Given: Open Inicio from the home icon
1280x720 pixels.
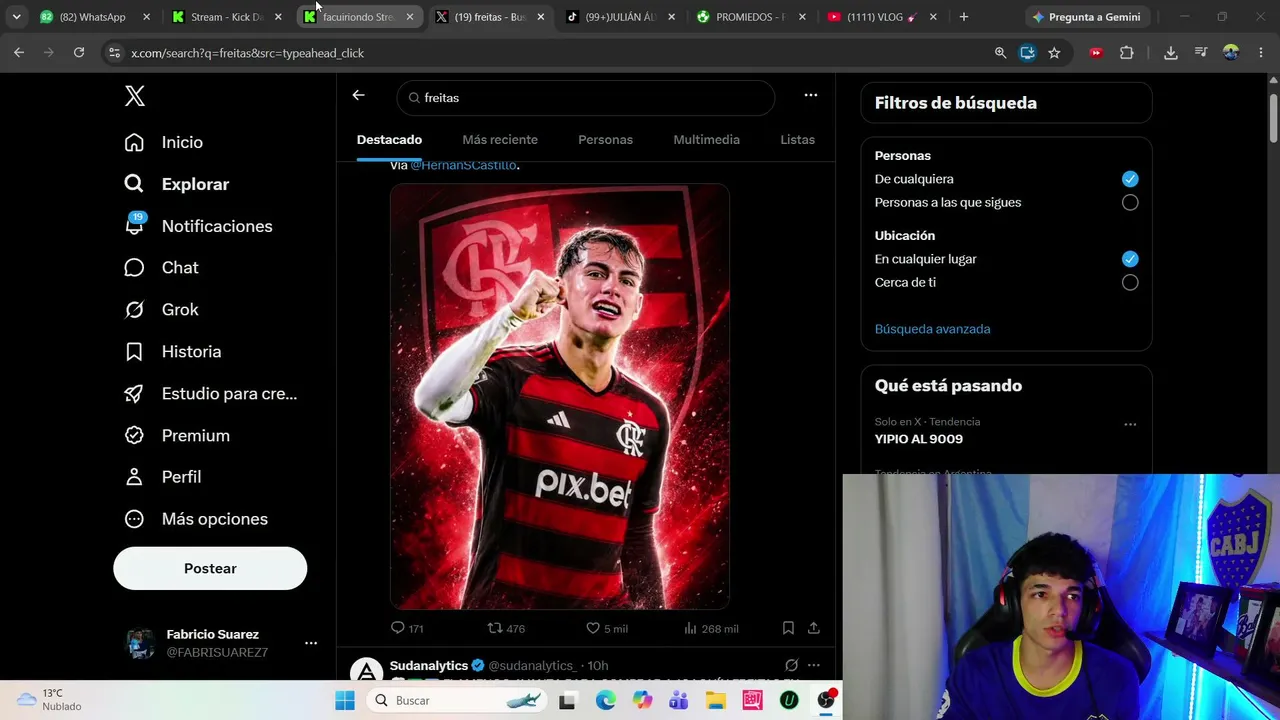Looking at the screenshot, I should tap(134, 142).
